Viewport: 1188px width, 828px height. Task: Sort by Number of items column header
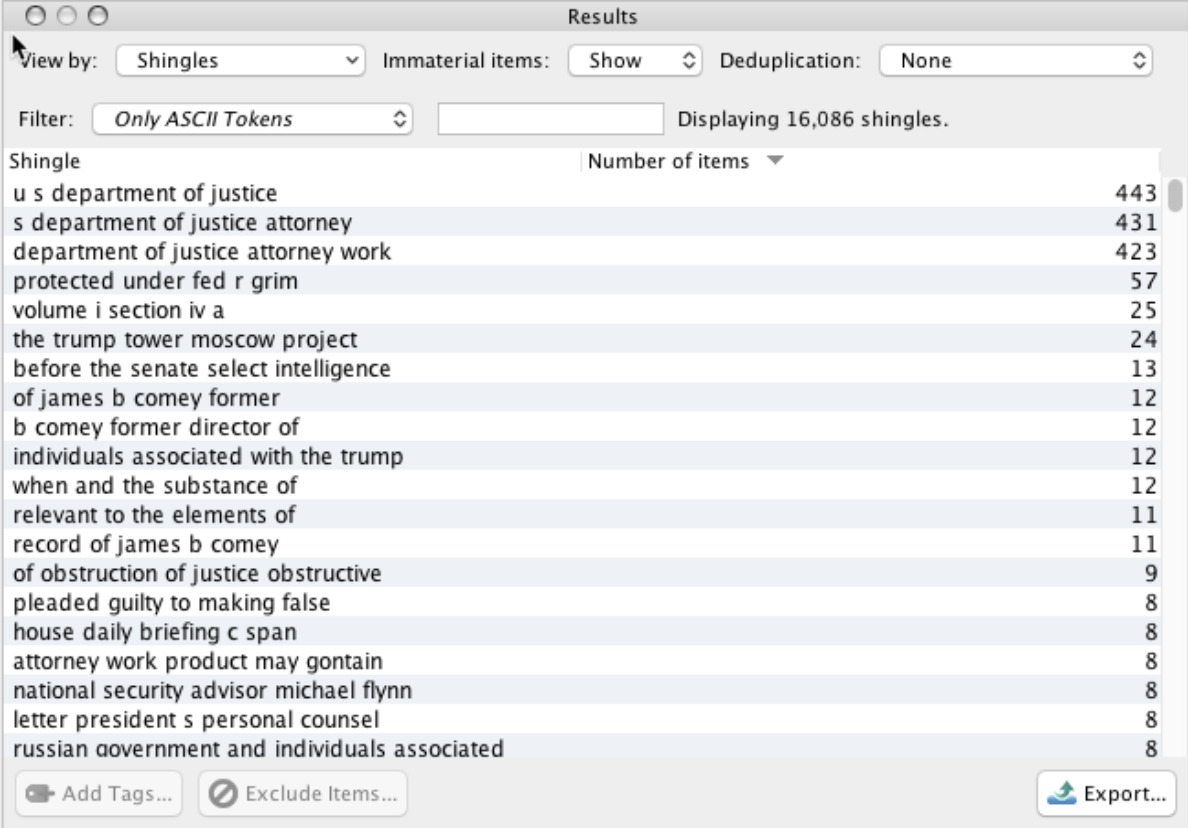(870, 161)
